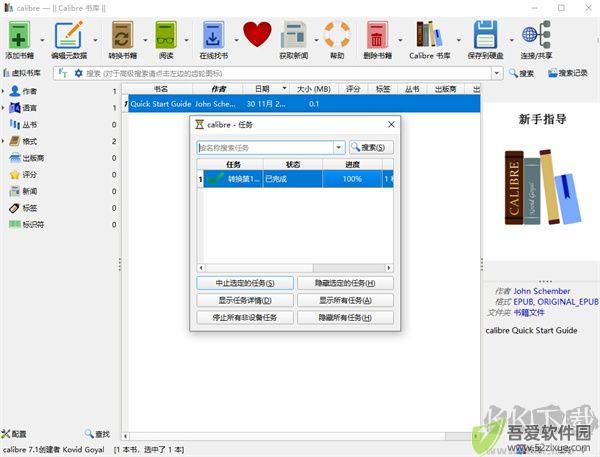The image size is (600, 457).
Task: Click the Connect/share (连接/共享) icon
Action: click(536, 35)
